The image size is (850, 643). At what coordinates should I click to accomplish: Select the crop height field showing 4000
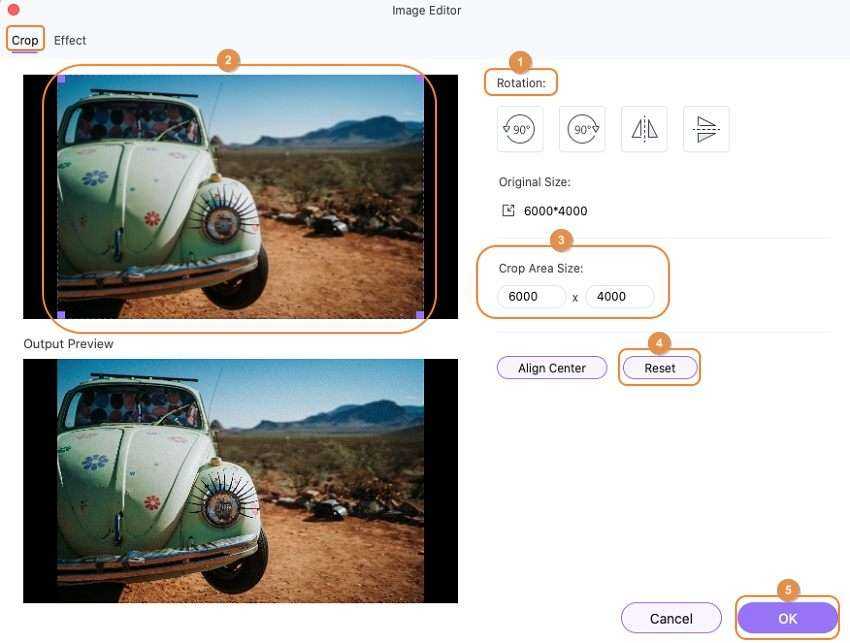(619, 297)
